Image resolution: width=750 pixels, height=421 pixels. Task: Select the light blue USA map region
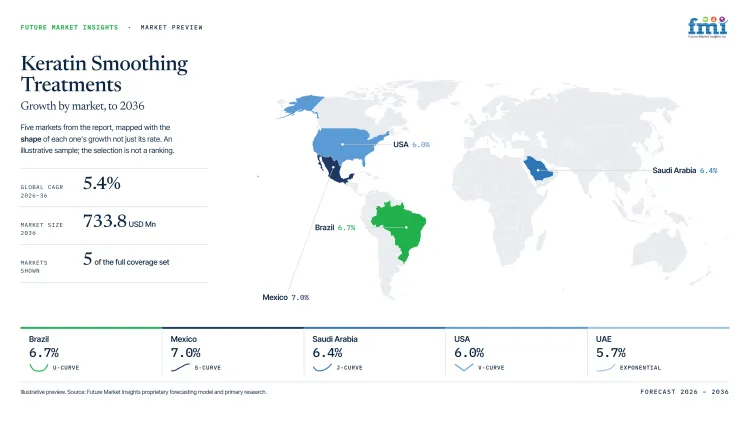click(347, 144)
